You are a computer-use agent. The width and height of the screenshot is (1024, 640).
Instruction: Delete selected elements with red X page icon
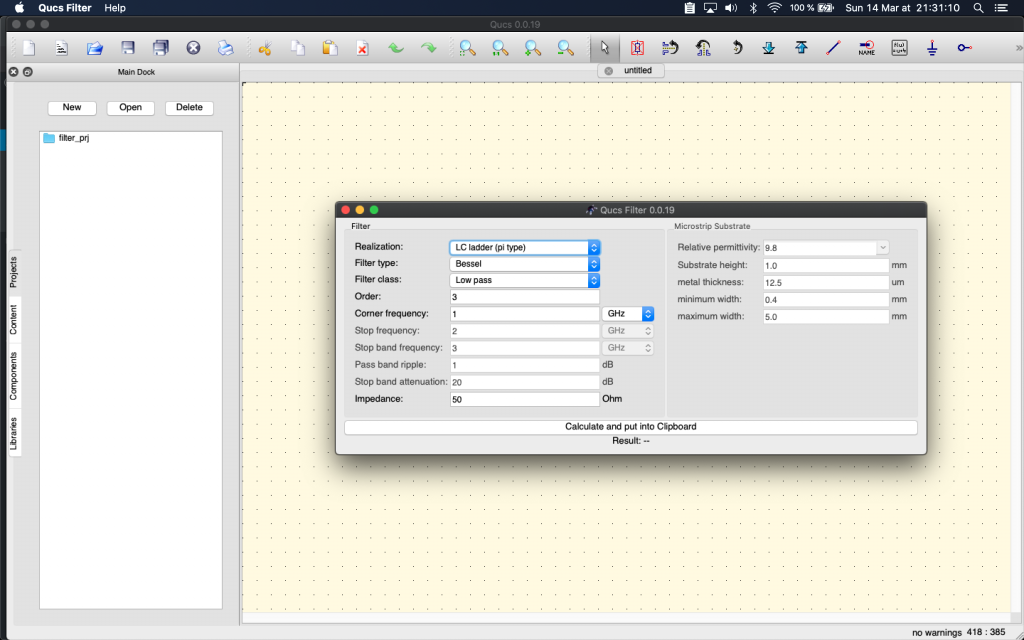363,48
